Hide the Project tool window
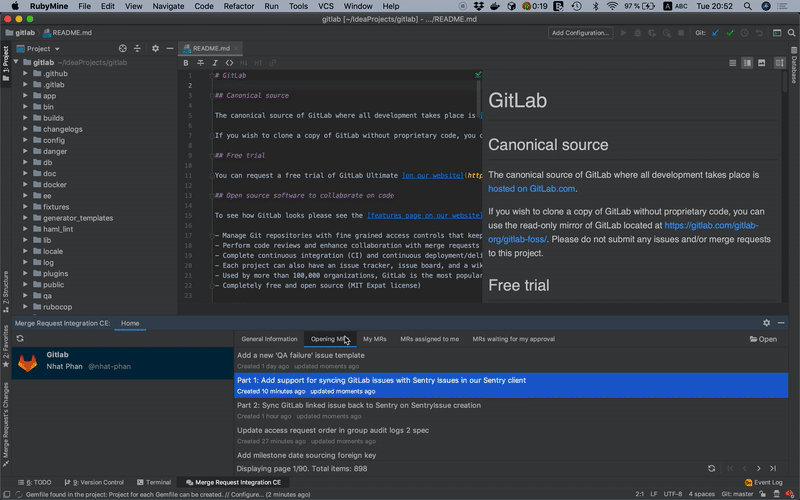Screen dimensions: 800x500 point(170,48)
